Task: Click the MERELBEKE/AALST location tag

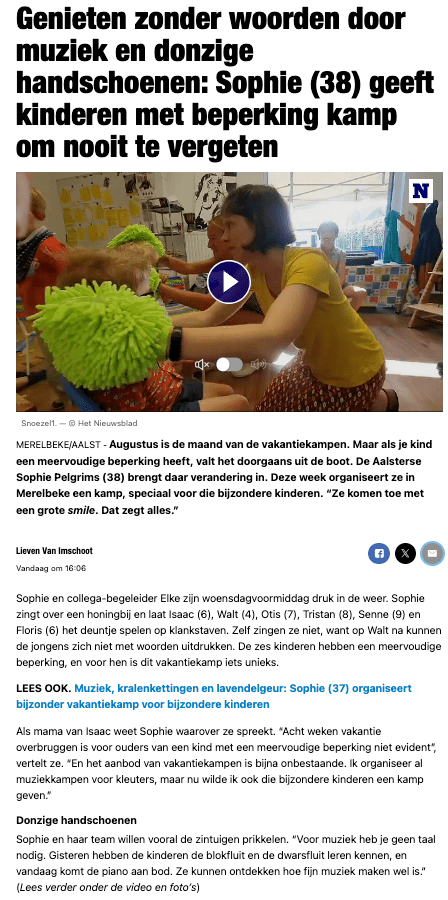Action: click(59, 445)
